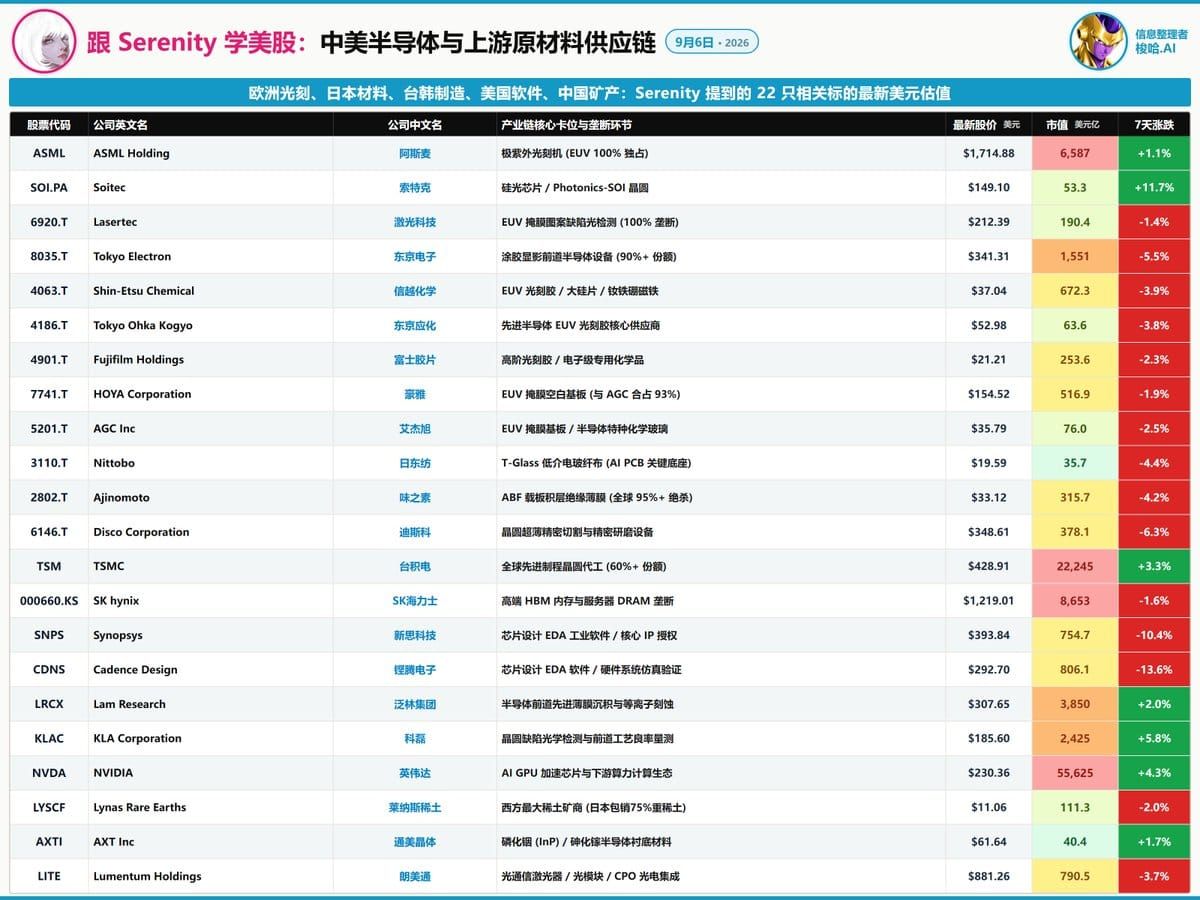Open the 东京应化 company link
This screenshot has width=1200, height=900.
(x=415, y=326)
